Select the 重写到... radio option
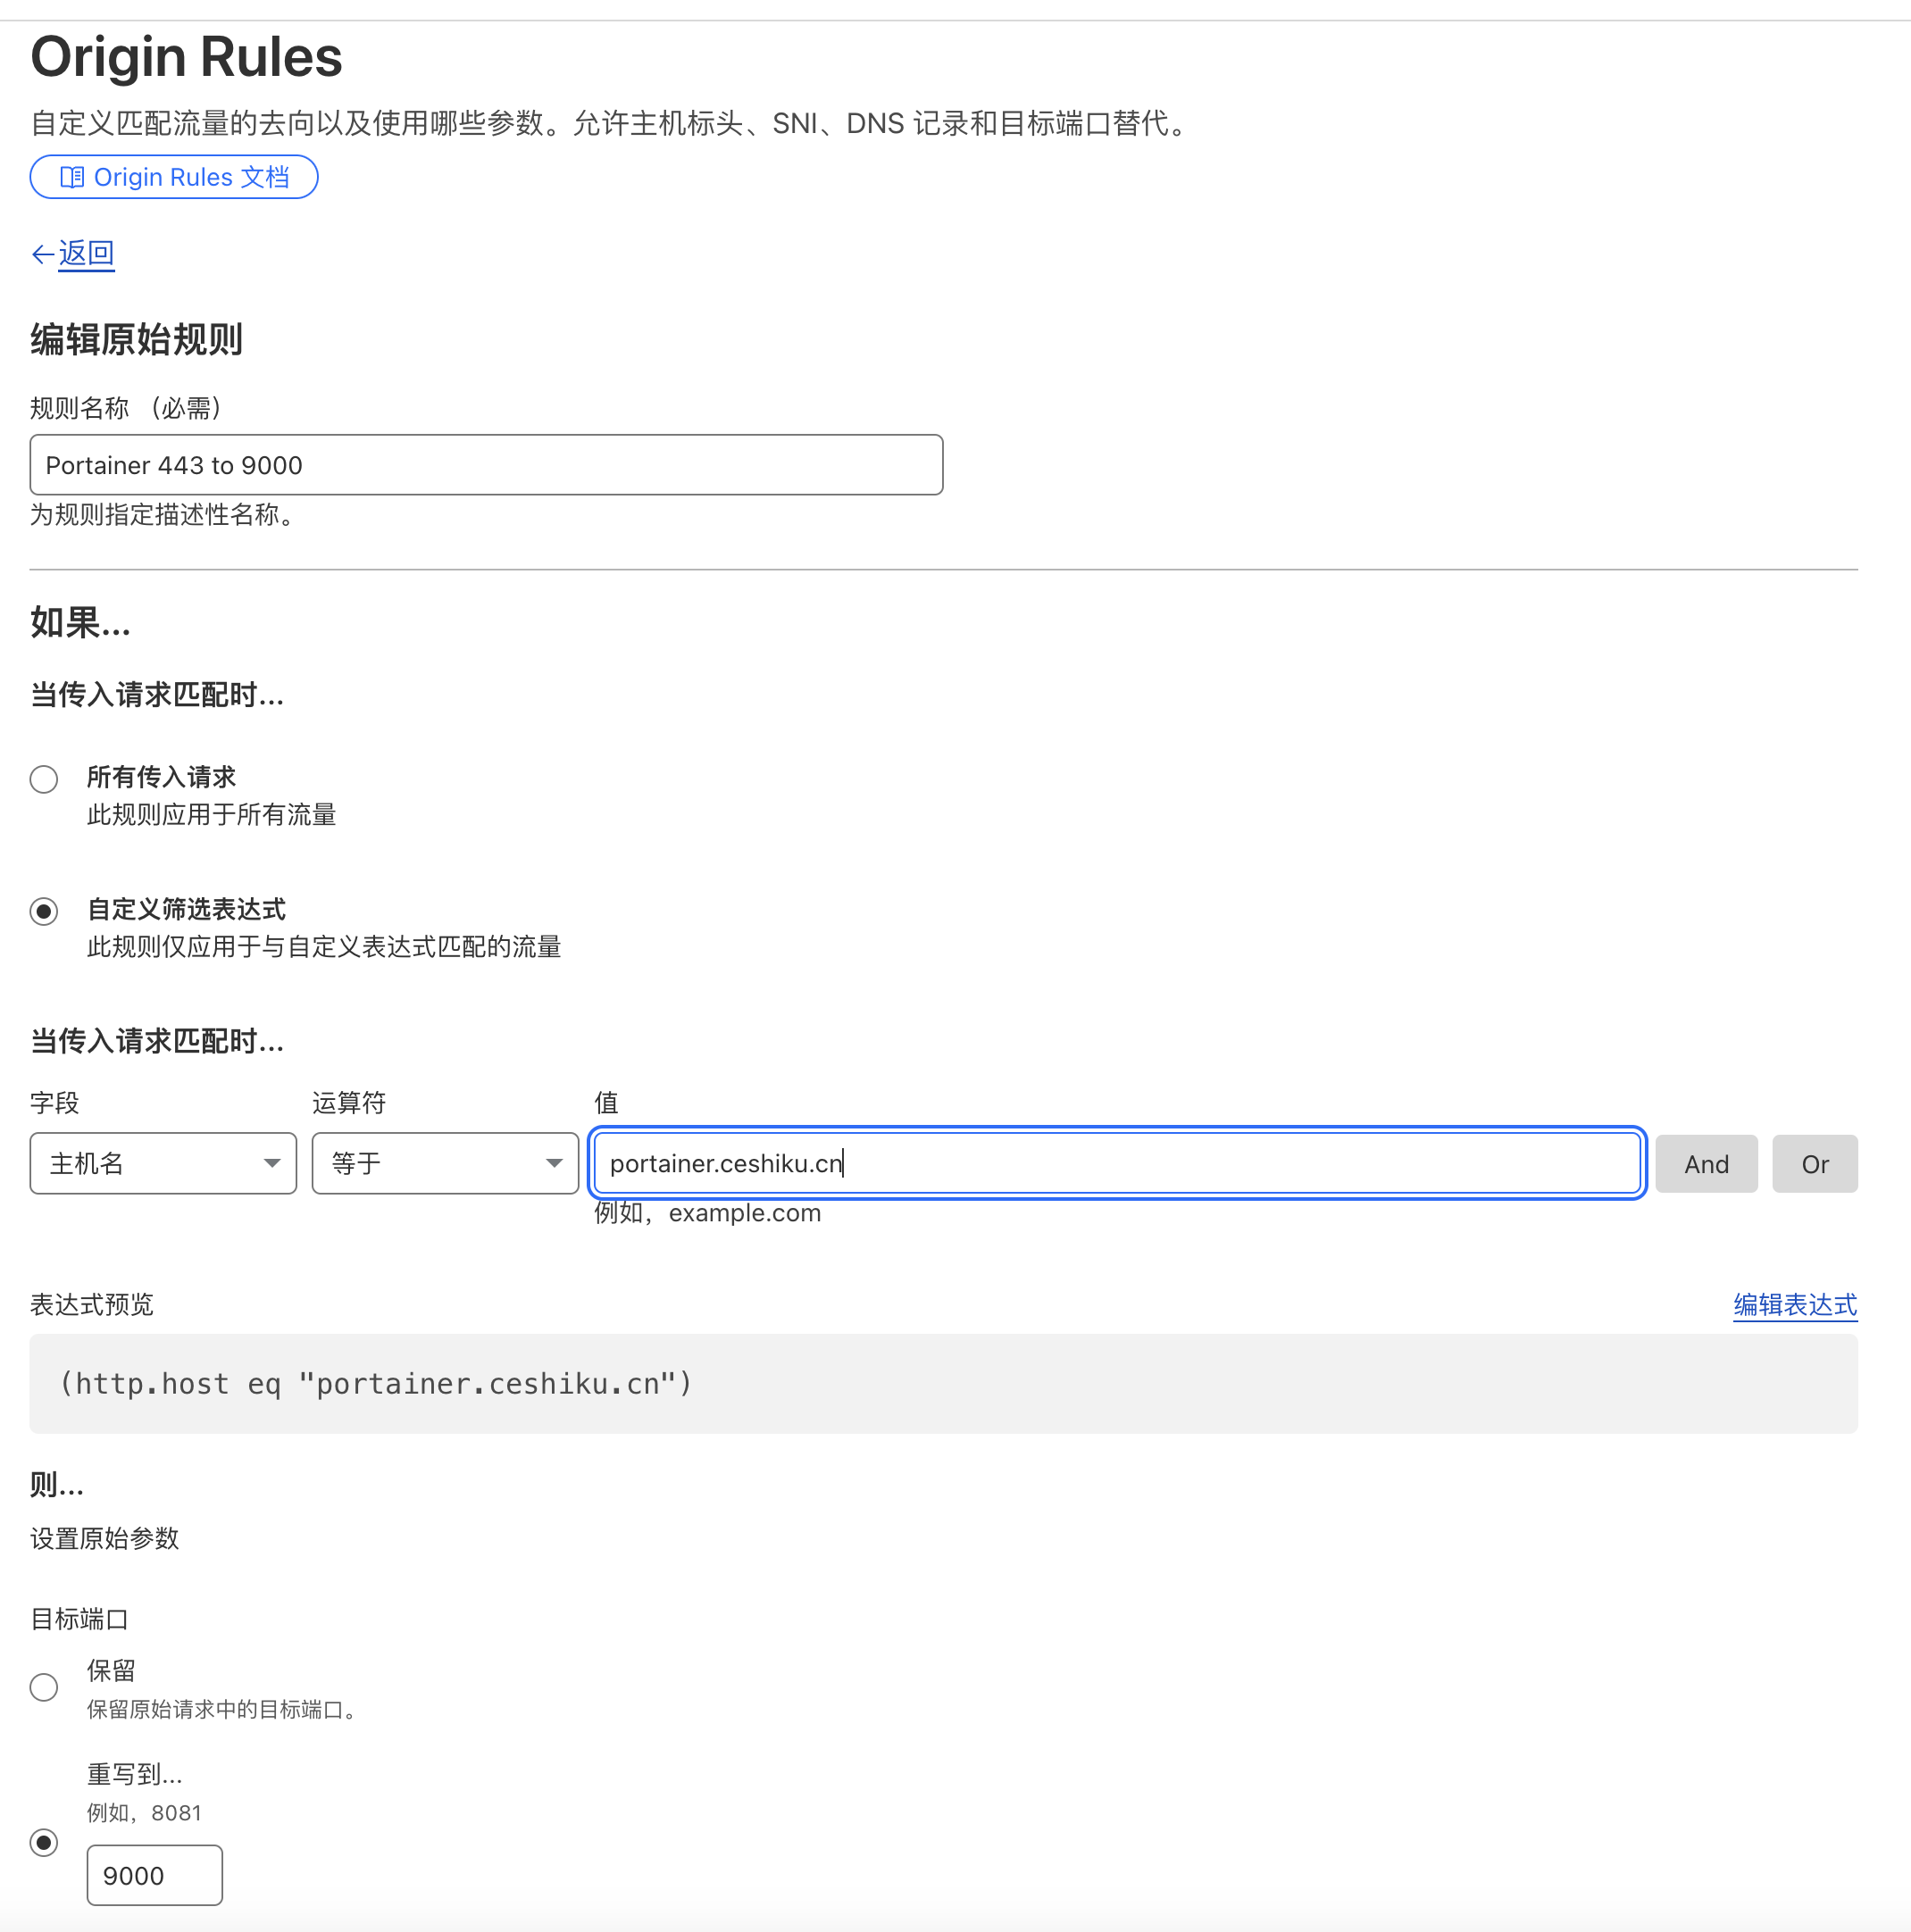1911x1932 pixels. click(44, 1842)
